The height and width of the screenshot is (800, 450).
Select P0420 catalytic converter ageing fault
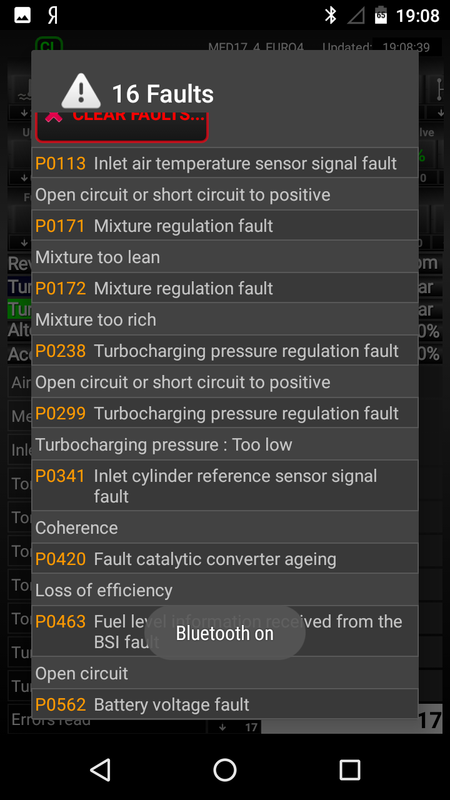224,559
